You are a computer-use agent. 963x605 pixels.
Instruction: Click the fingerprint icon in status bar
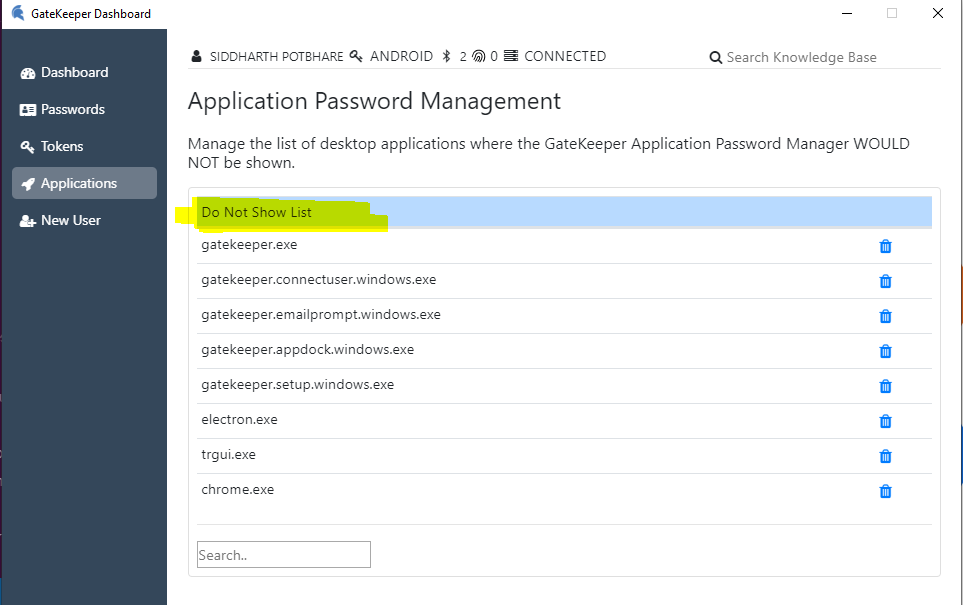pos(479,57)
